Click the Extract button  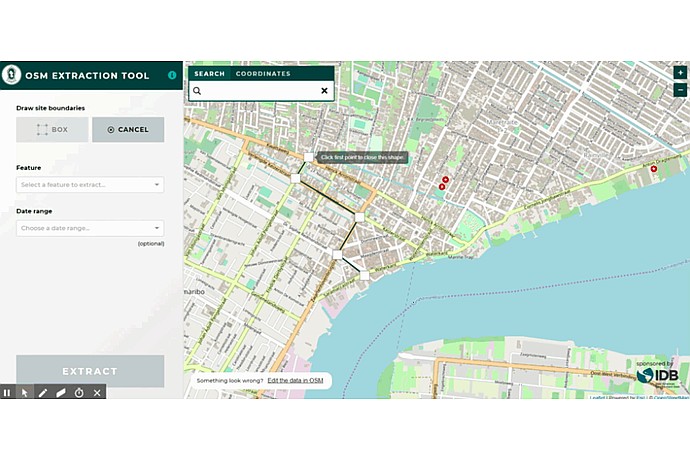90,371
